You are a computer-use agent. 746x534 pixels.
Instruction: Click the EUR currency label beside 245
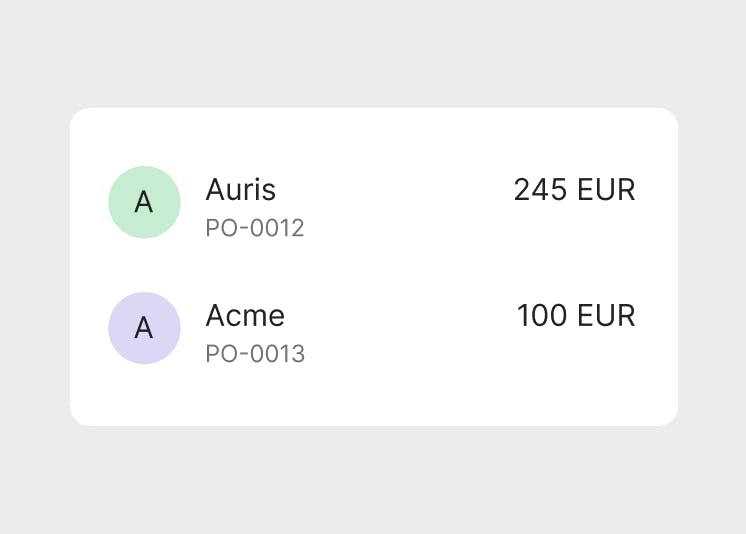(x=606, y=189)
